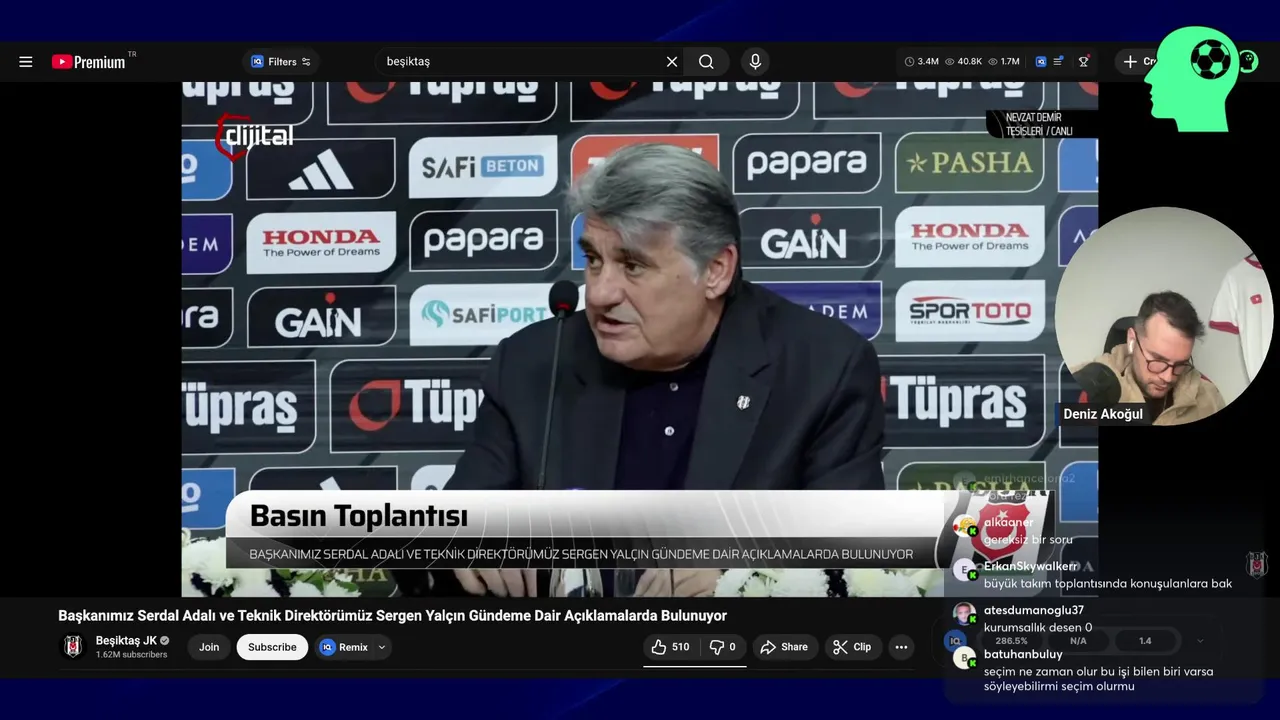
Task: Open Beşiktaş JK channel avatar
Action: click(73, 647)
